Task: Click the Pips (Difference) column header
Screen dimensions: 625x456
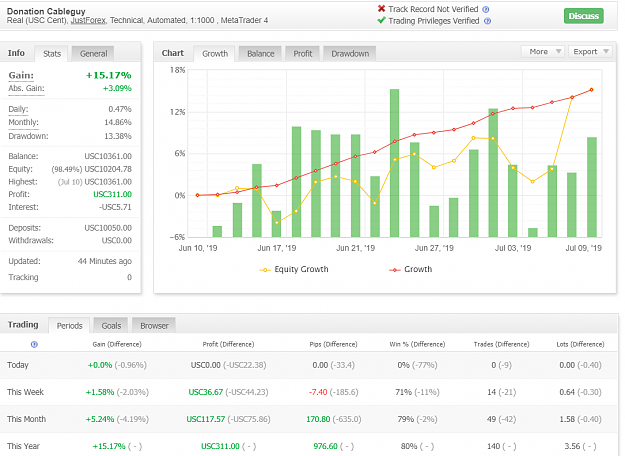Action: click(x=333, y=344)
